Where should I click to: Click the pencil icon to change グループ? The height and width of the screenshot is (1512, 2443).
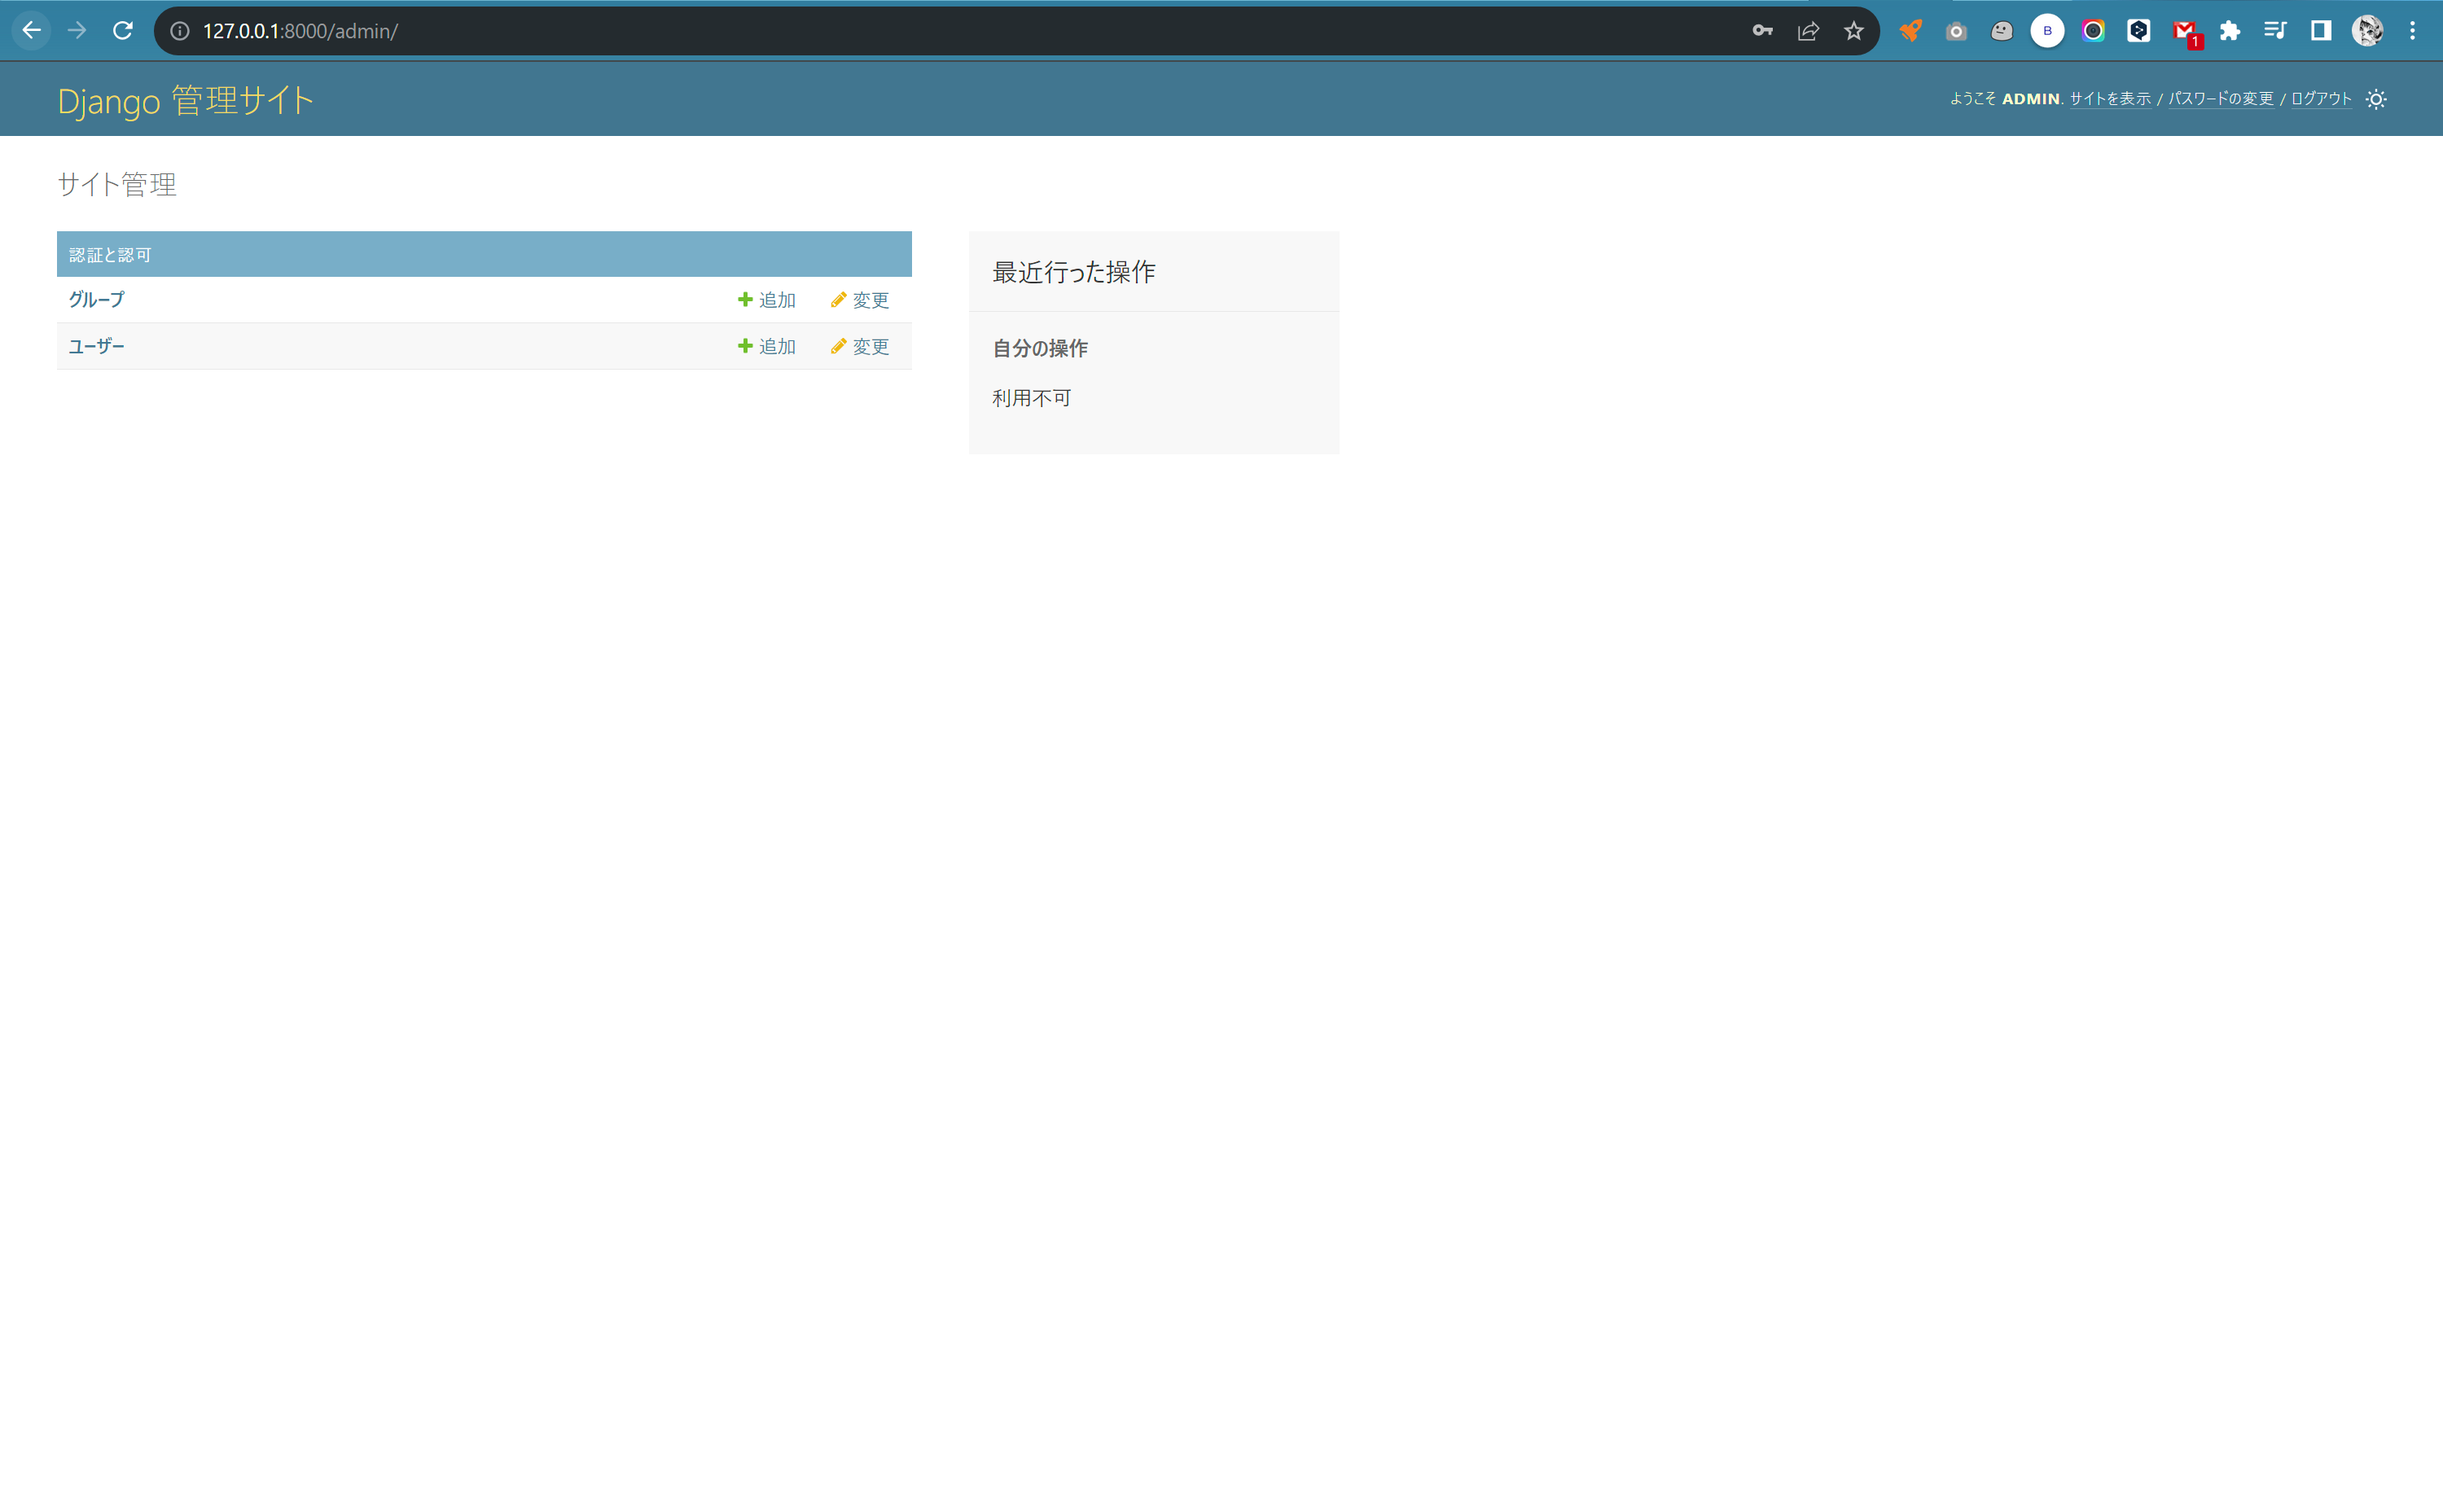pyautogui.click(x=840, y=299)
